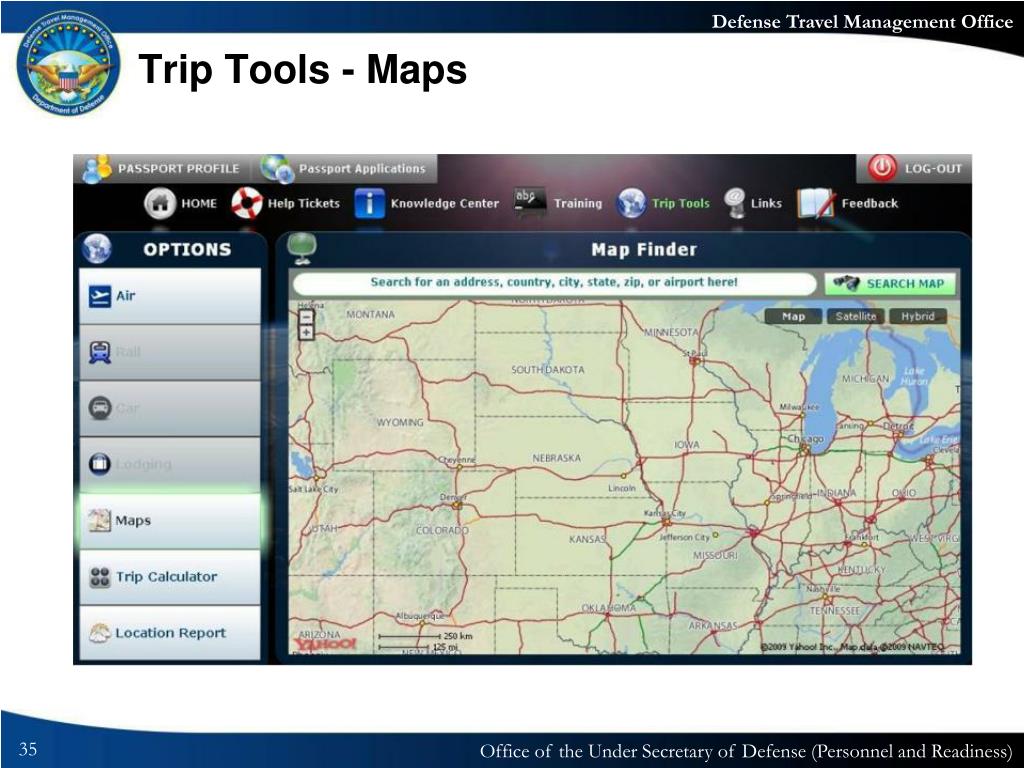Open the Location Report option
The image size is (1024, 768).
tap(170, 633)
